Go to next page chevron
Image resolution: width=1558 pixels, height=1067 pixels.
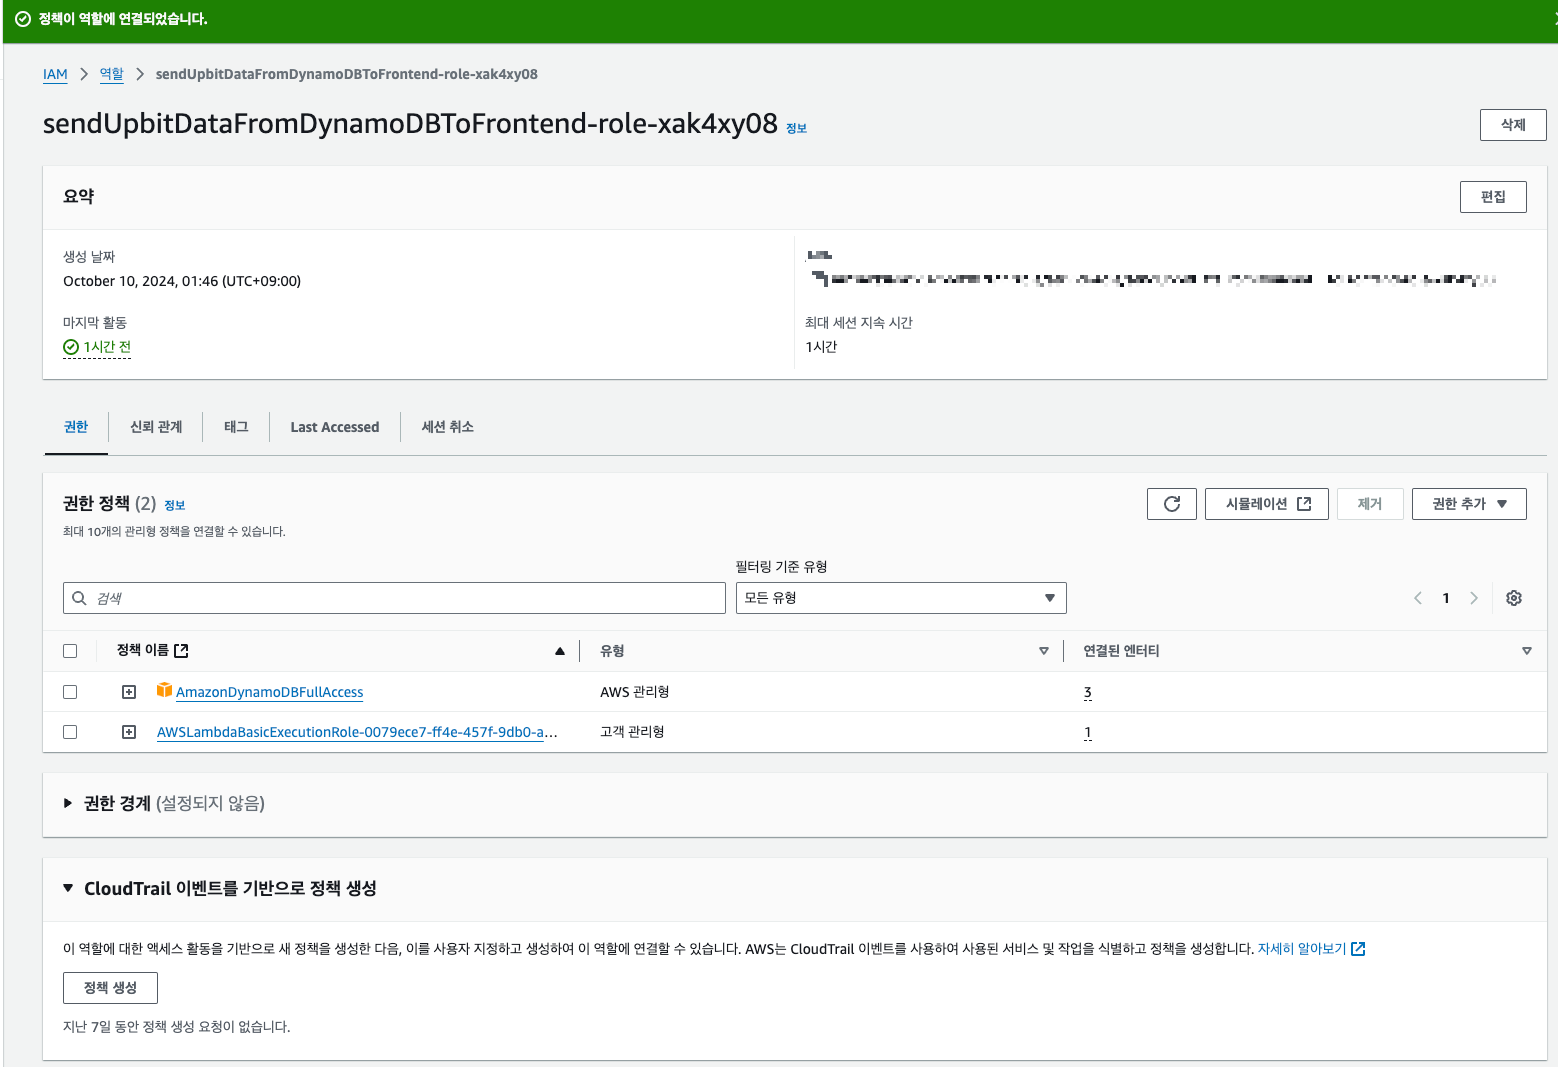click(1473, 598)
